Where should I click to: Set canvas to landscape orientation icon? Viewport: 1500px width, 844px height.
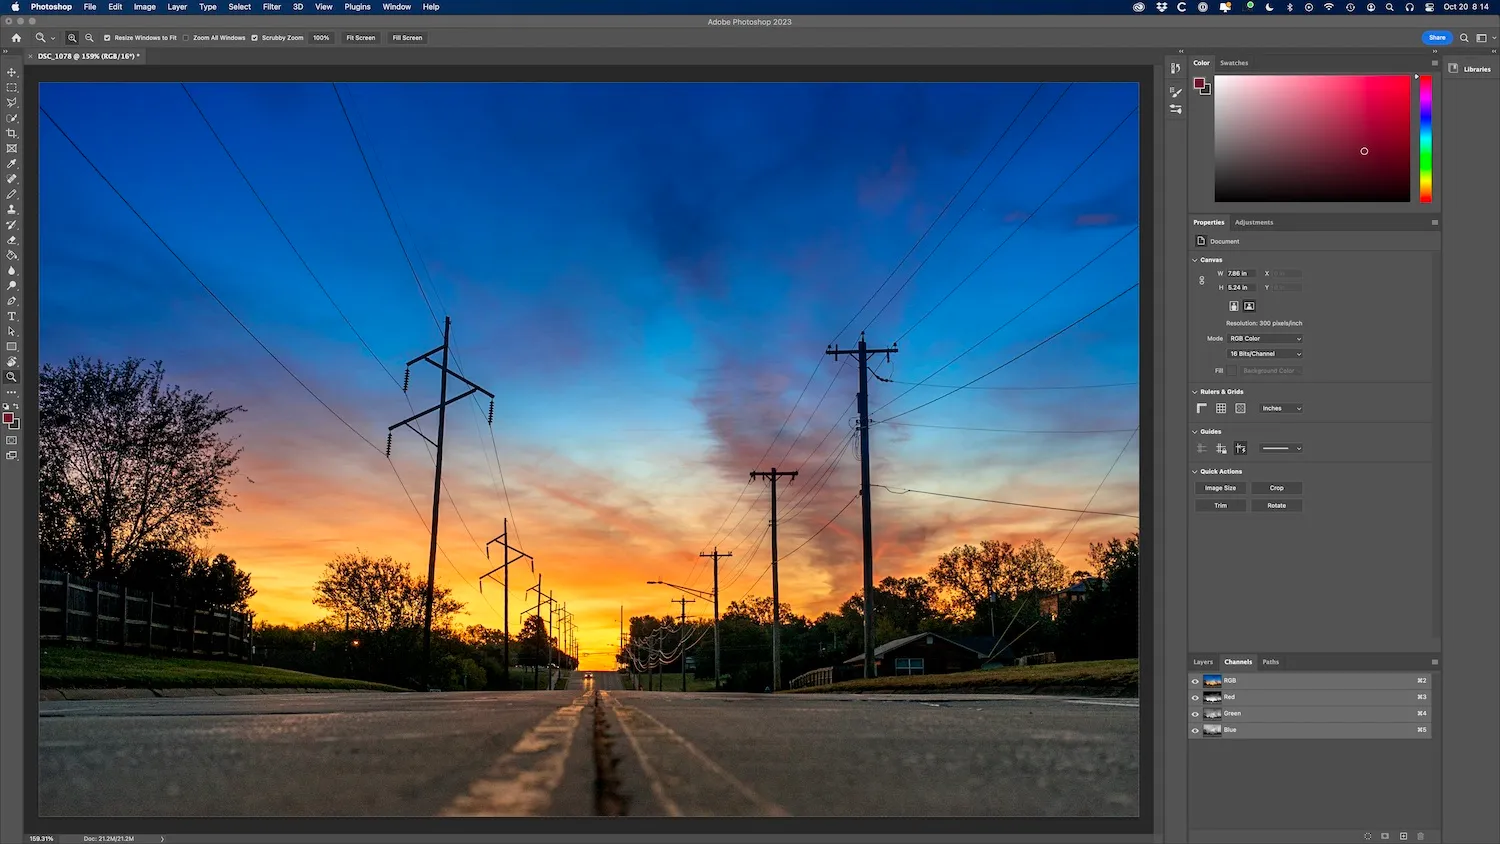1249,306
